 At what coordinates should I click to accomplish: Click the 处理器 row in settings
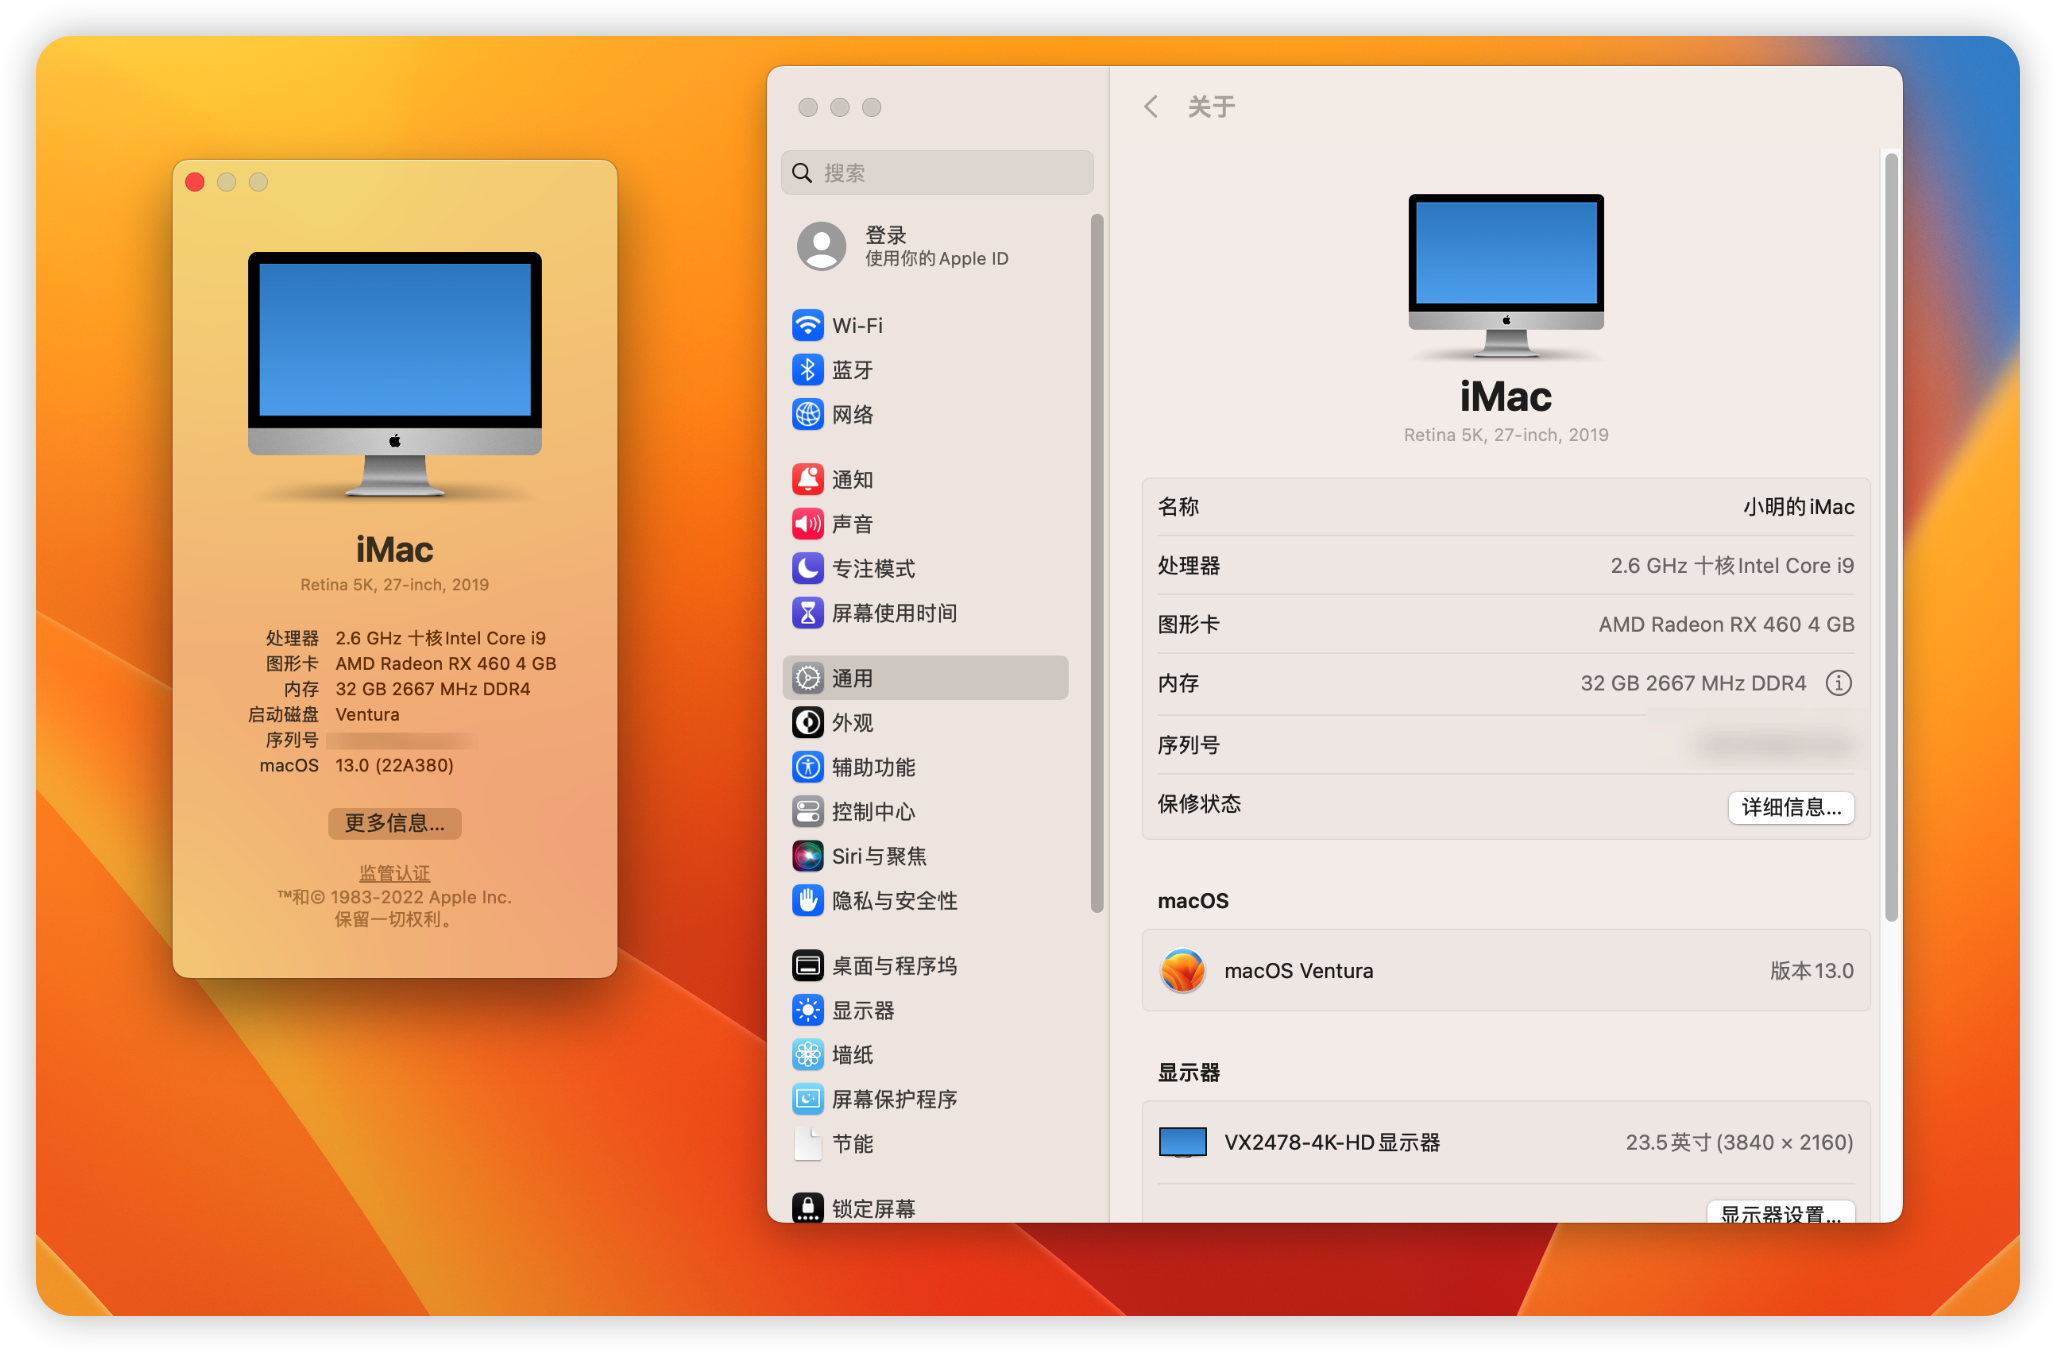[x=1506, y=566]
